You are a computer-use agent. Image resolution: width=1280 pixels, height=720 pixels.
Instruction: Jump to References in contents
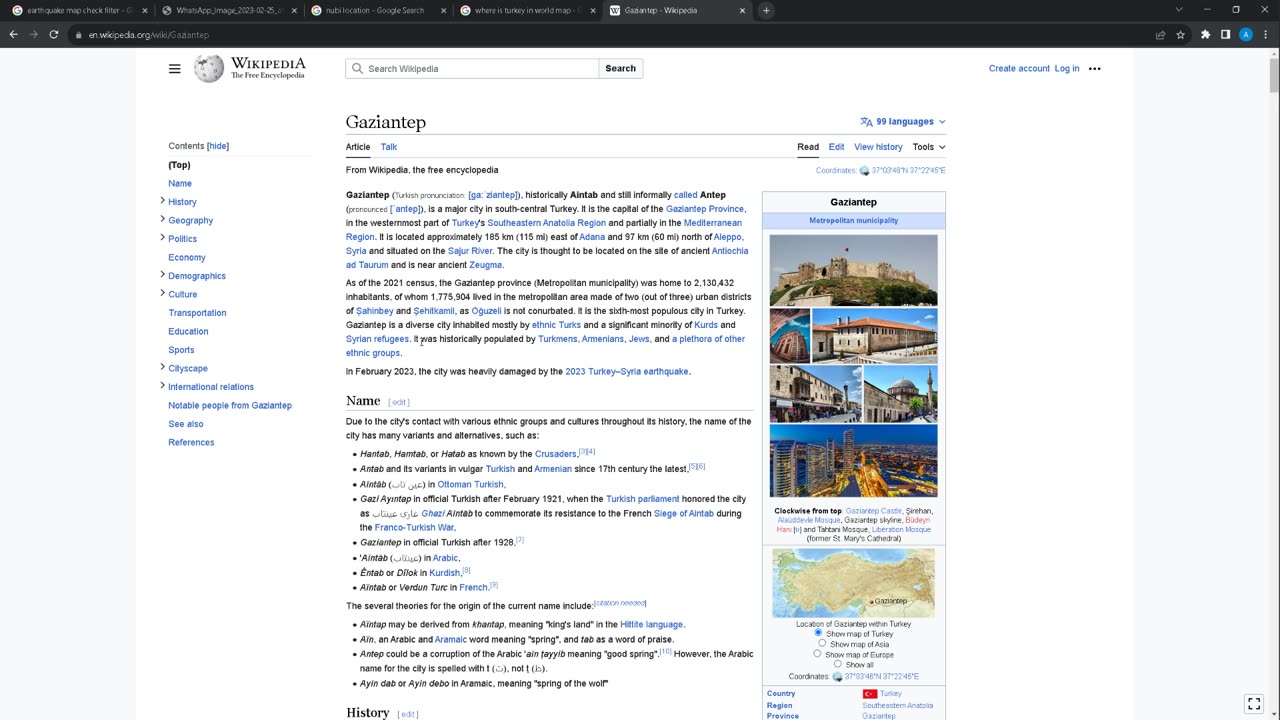(x=191, y=442)
